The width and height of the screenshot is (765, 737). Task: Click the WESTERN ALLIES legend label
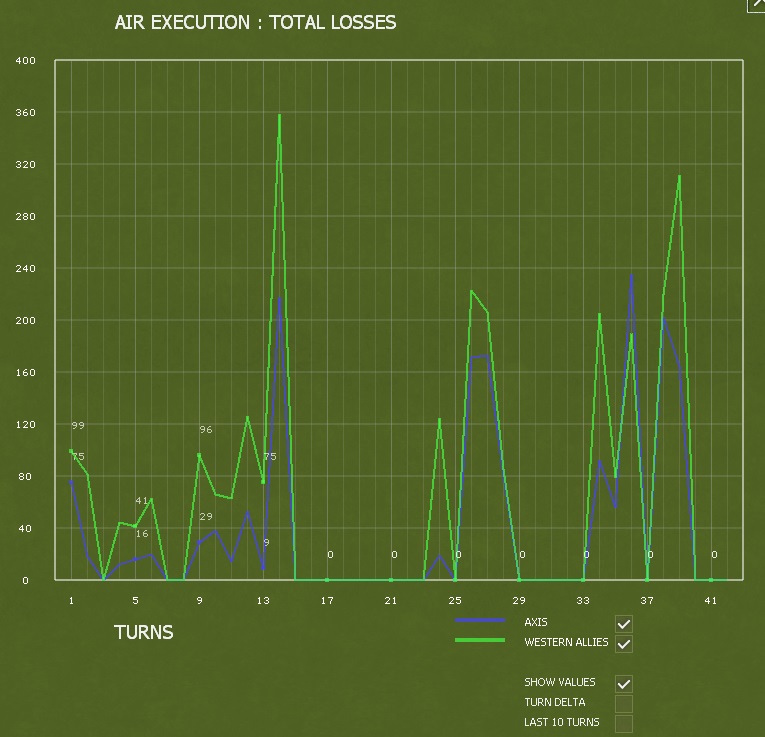pyautogui.click(x=566, y=642)
